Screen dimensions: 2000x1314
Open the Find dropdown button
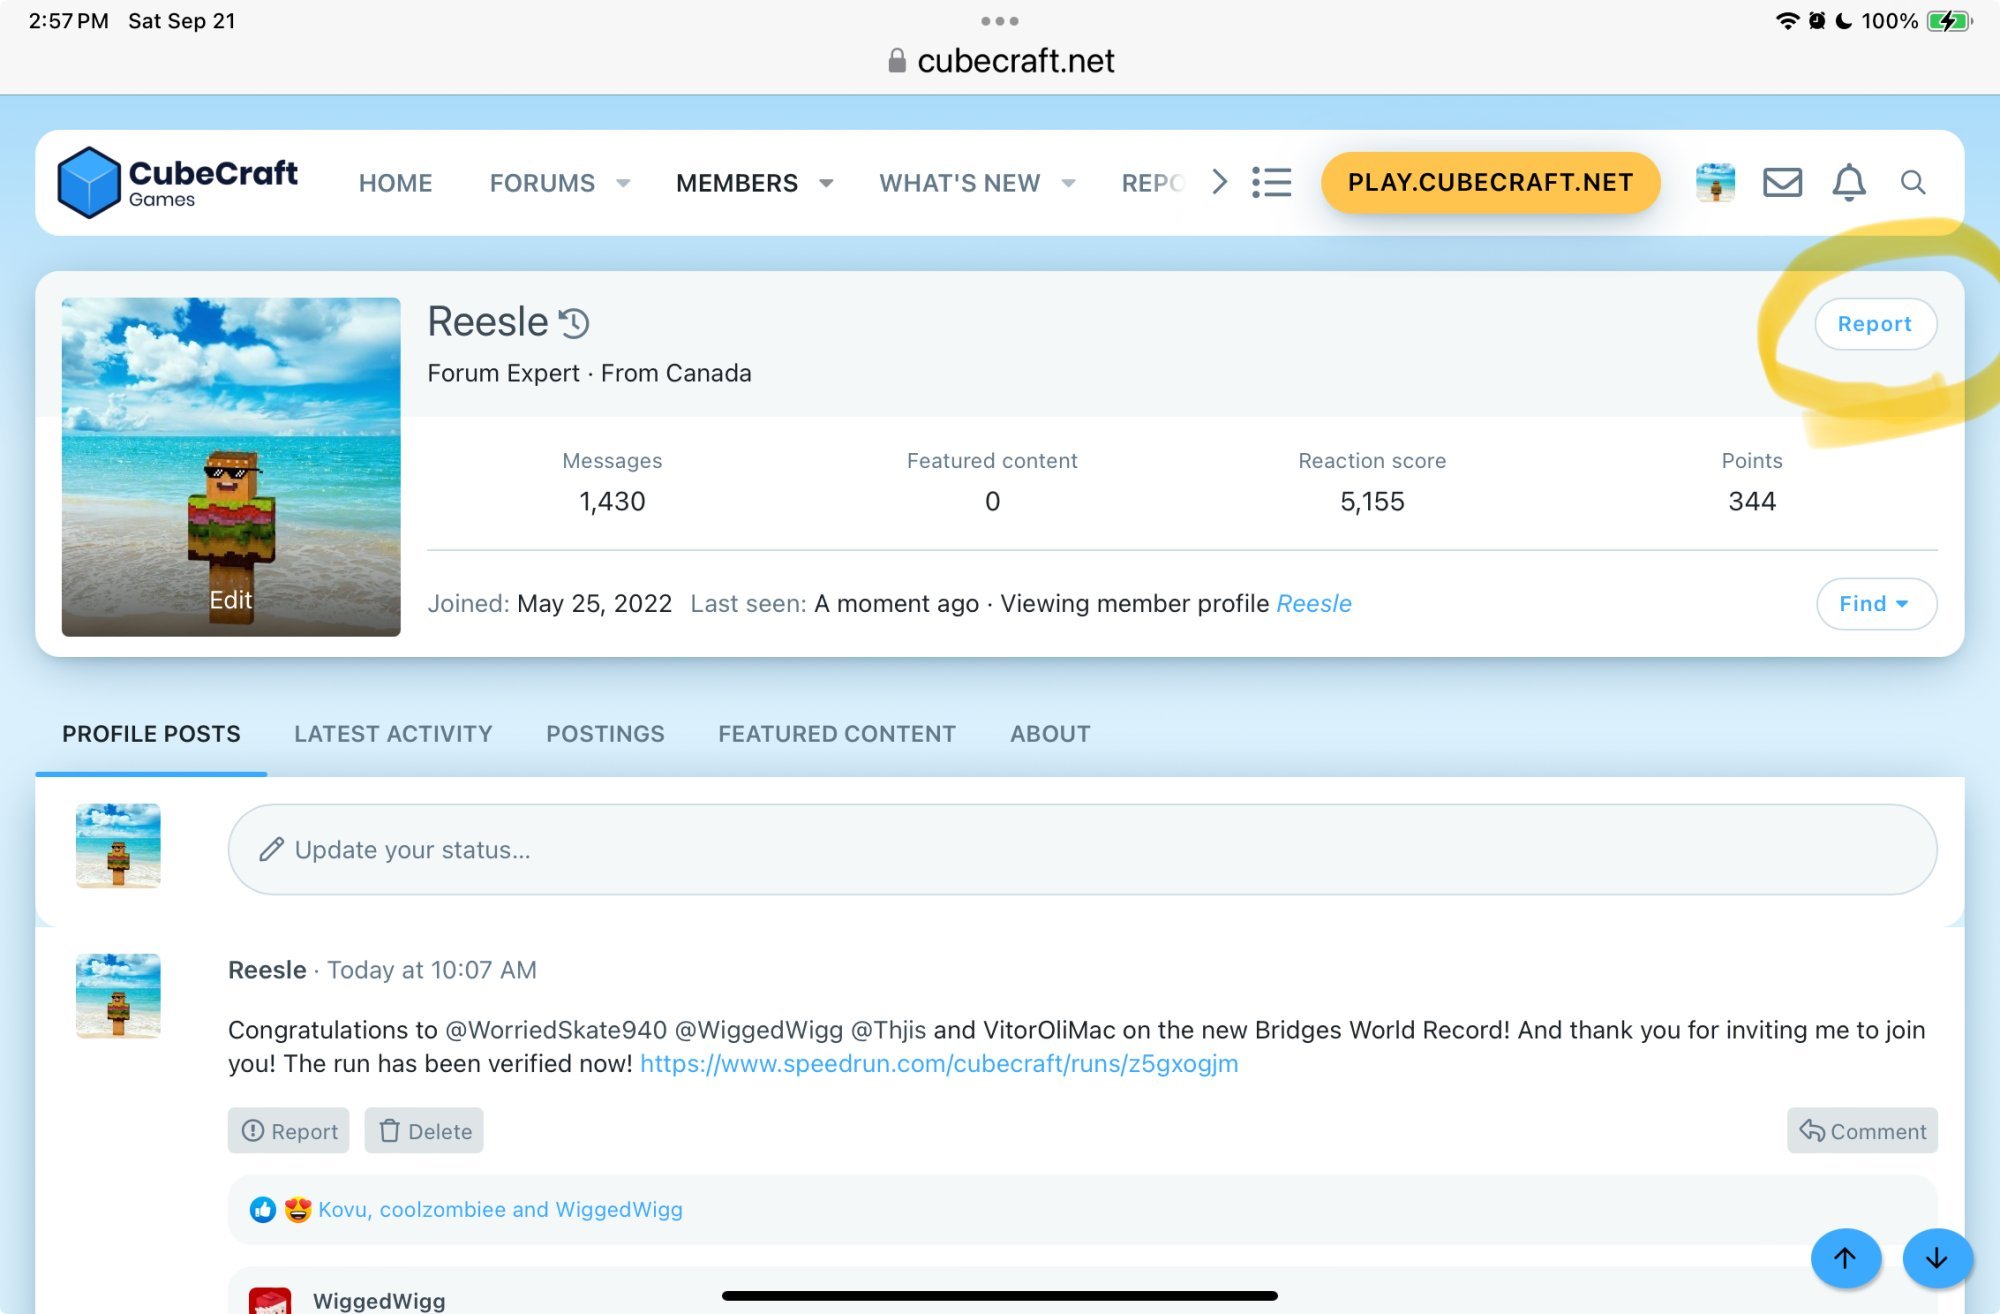click(x=1876, y=604)
